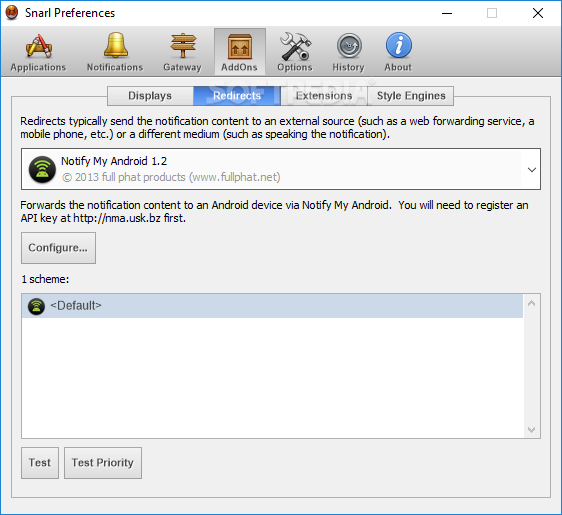Click the Snarl app icon in title bar
Screen dimensions: 562x515
click(x=12, y=13)
